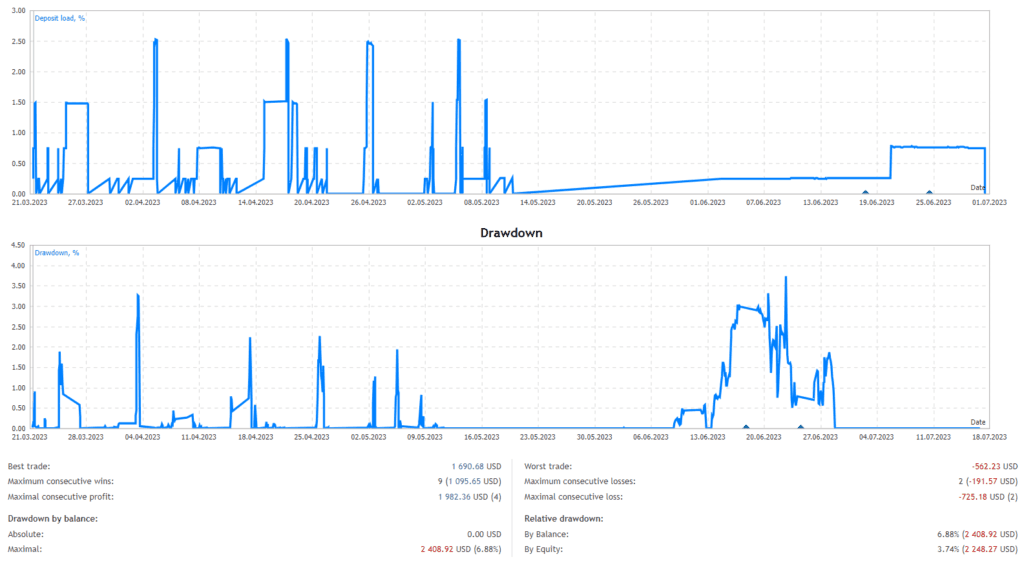Viewport: 1024px width, 561px height.
Task: Select the 18.07.2023 date on drawdown chart axis
Action: (987, 437)
